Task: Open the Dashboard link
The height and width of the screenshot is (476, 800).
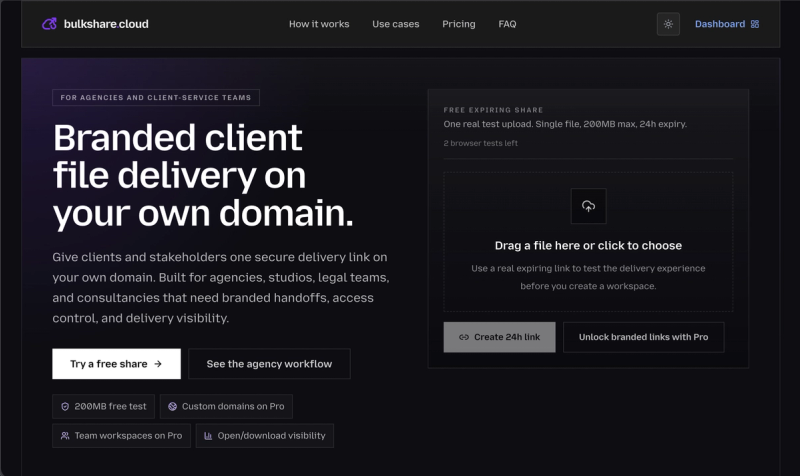Action: click(719, 24)
